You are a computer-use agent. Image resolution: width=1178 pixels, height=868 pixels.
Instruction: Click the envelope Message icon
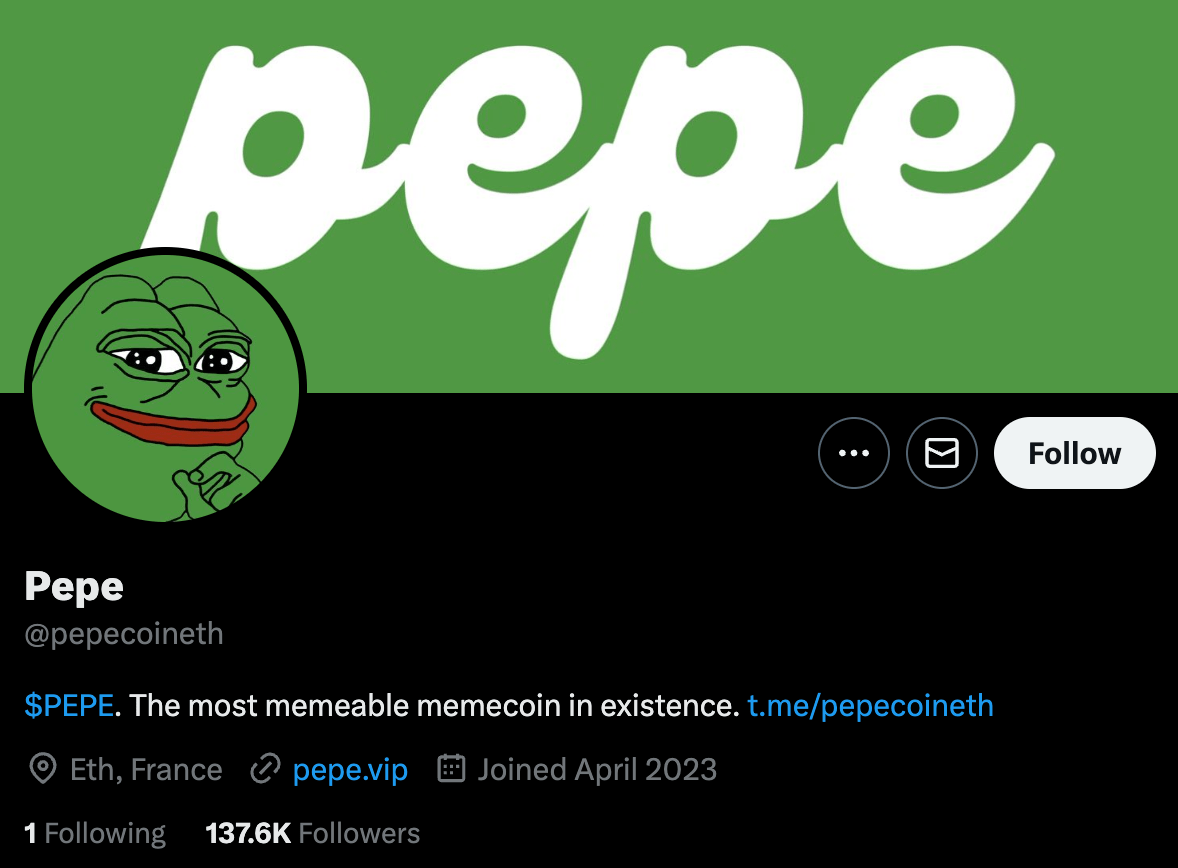coord(941,453)
